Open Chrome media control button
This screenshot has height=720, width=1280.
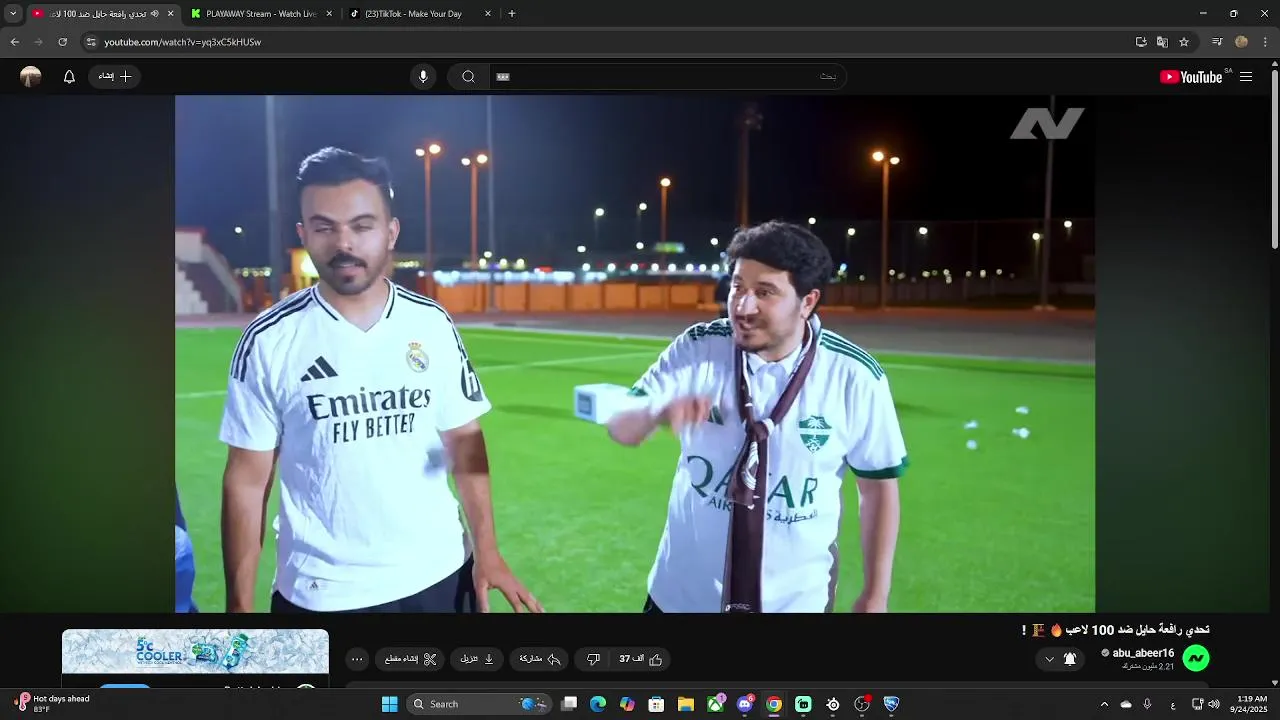1217,42
